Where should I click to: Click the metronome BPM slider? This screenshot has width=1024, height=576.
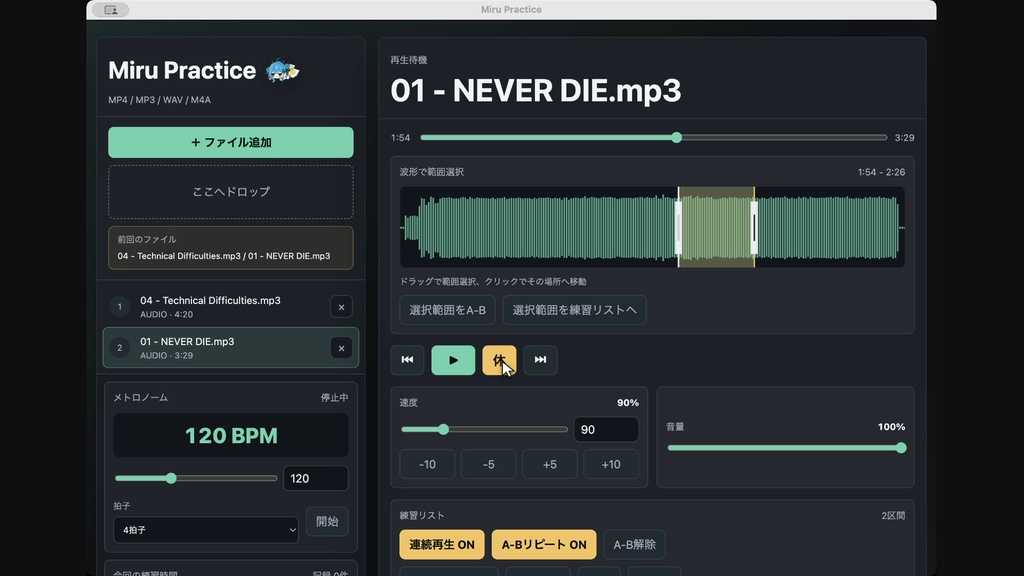click(x=196, y=478)
